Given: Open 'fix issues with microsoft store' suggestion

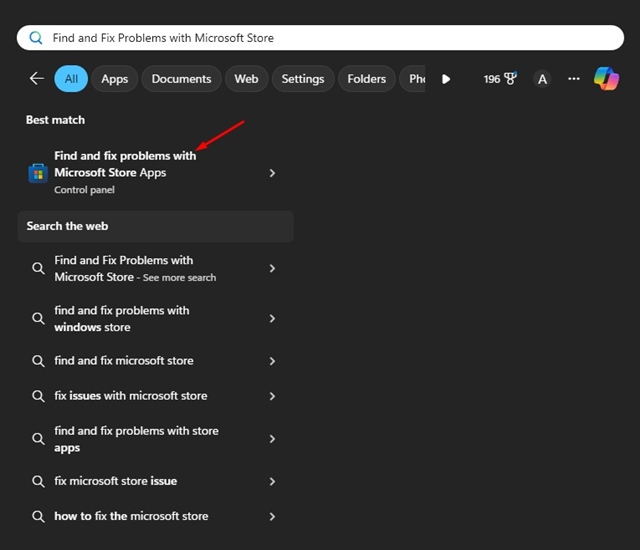Looking at the screenshot, I should (130, 396).
